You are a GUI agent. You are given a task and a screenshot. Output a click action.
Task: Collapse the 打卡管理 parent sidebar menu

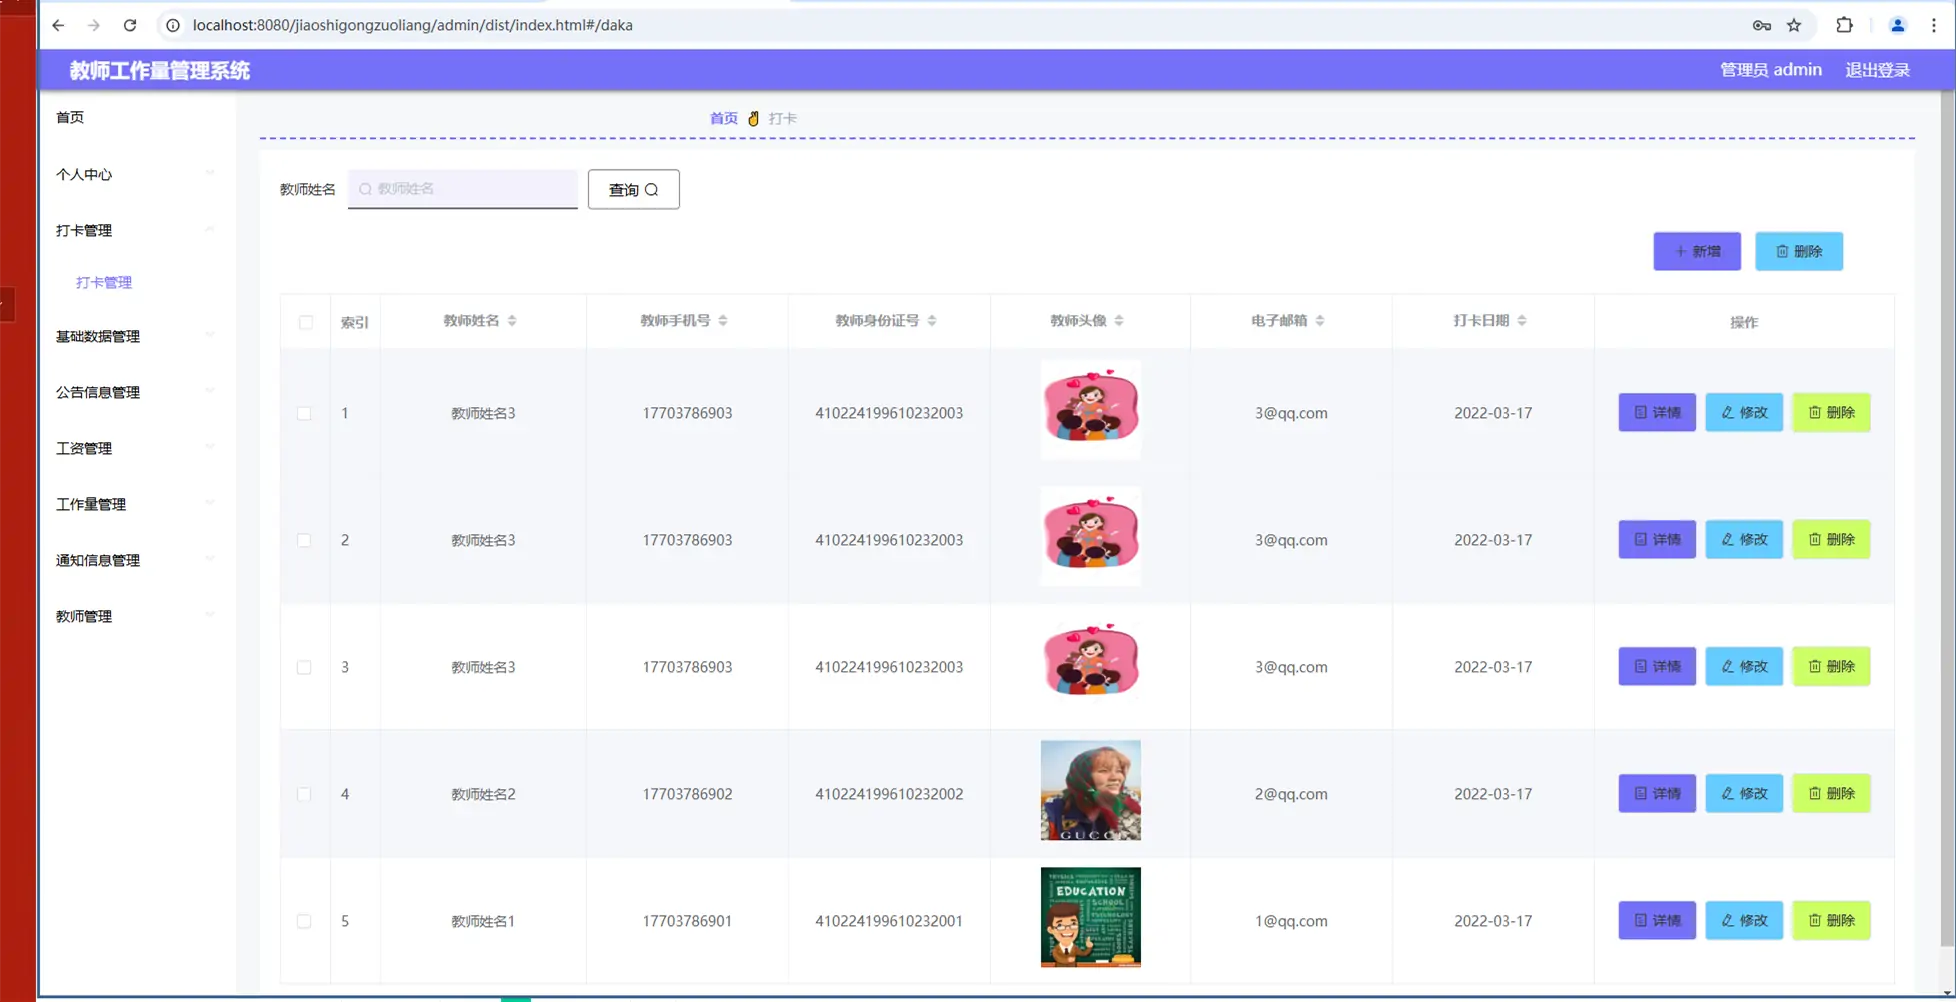pyautogui.click(x=135, y=230)
